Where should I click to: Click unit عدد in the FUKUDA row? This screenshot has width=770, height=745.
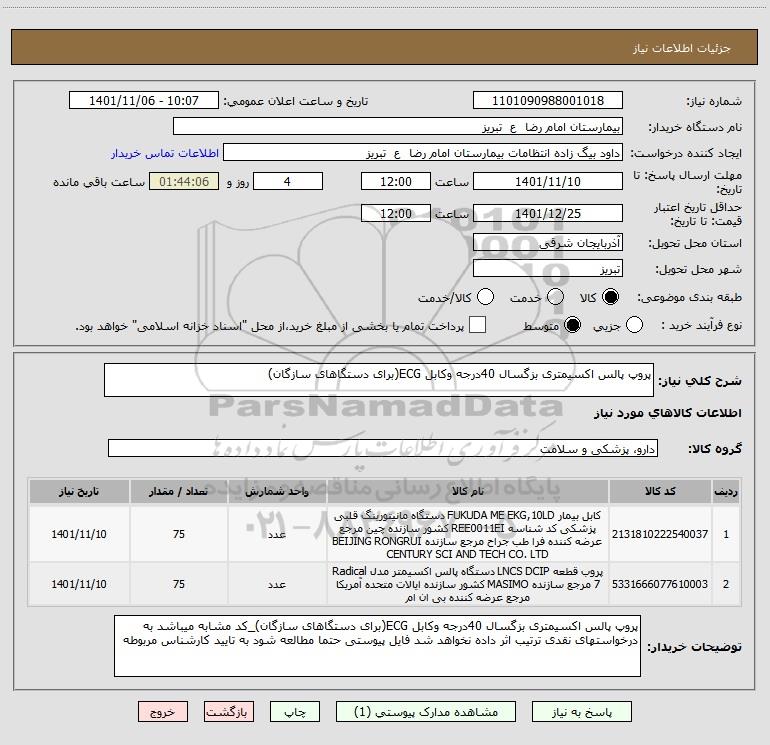[x=277, y=534]
